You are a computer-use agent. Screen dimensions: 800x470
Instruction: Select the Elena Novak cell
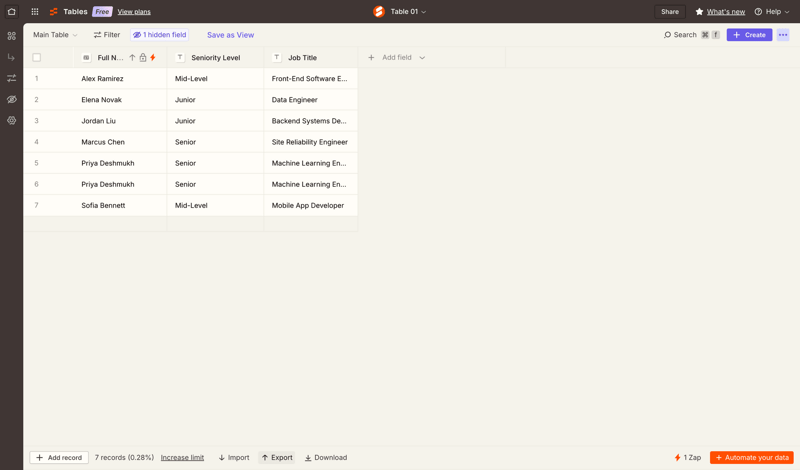[120, 100]
